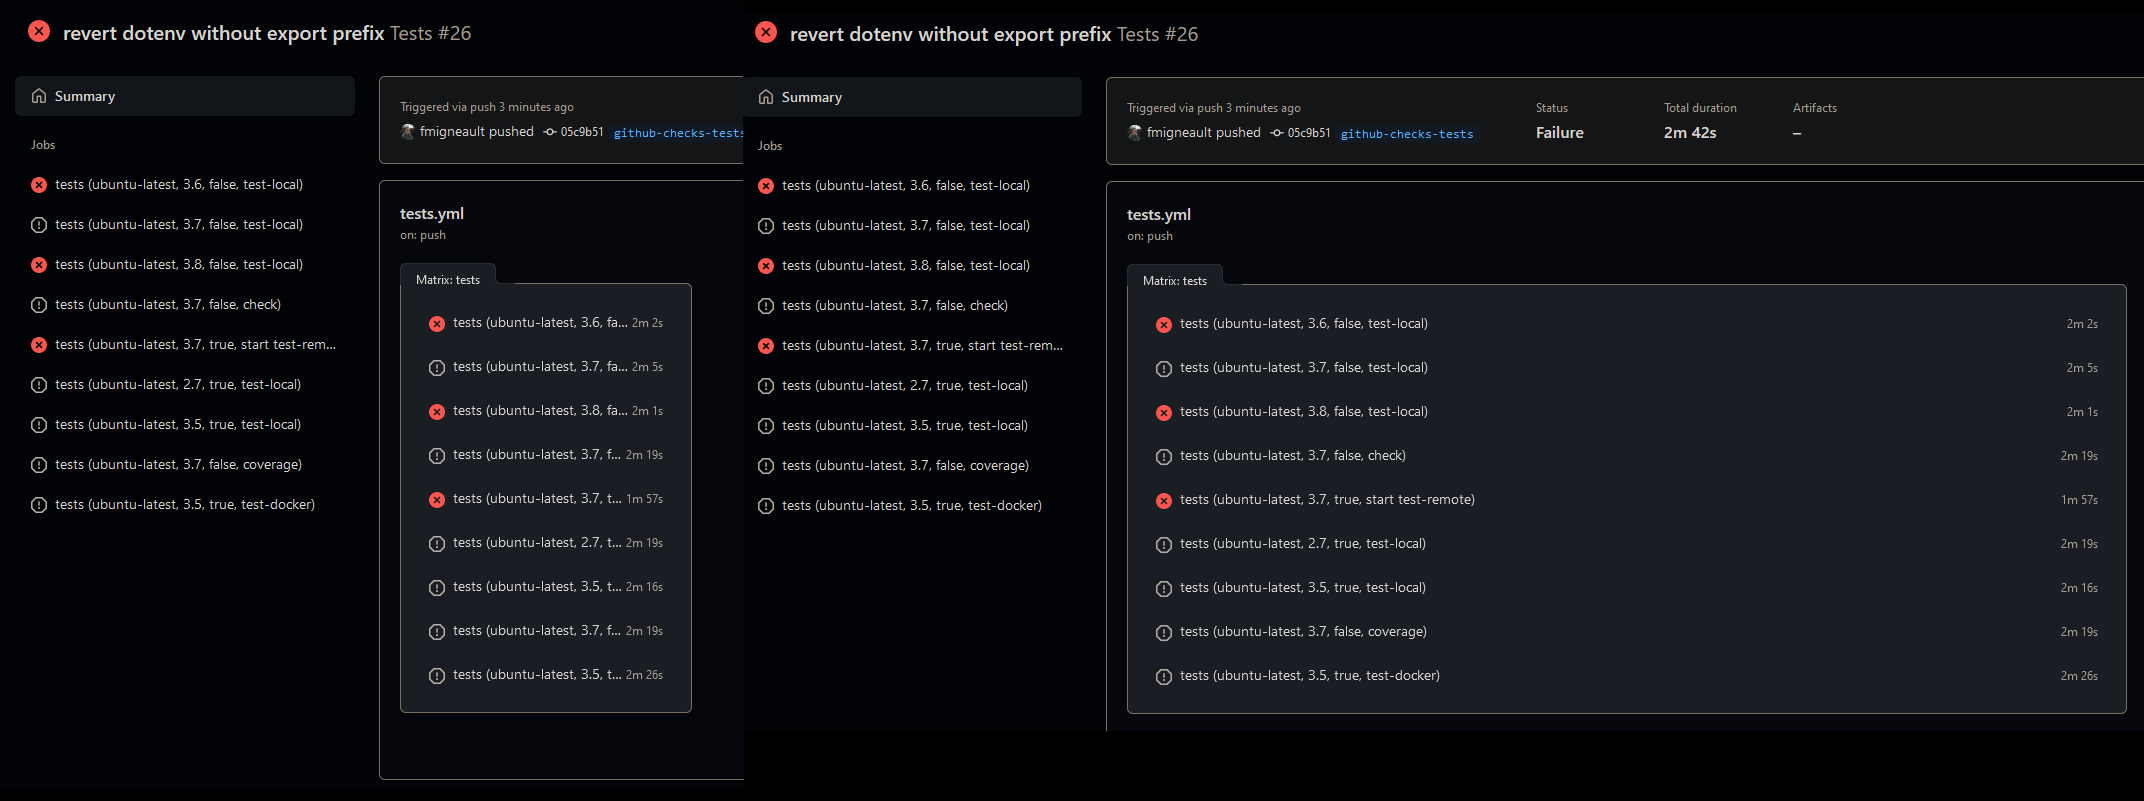Click the cancelled icon on the left matrix row lasting 2m 26s

point(437,676)
